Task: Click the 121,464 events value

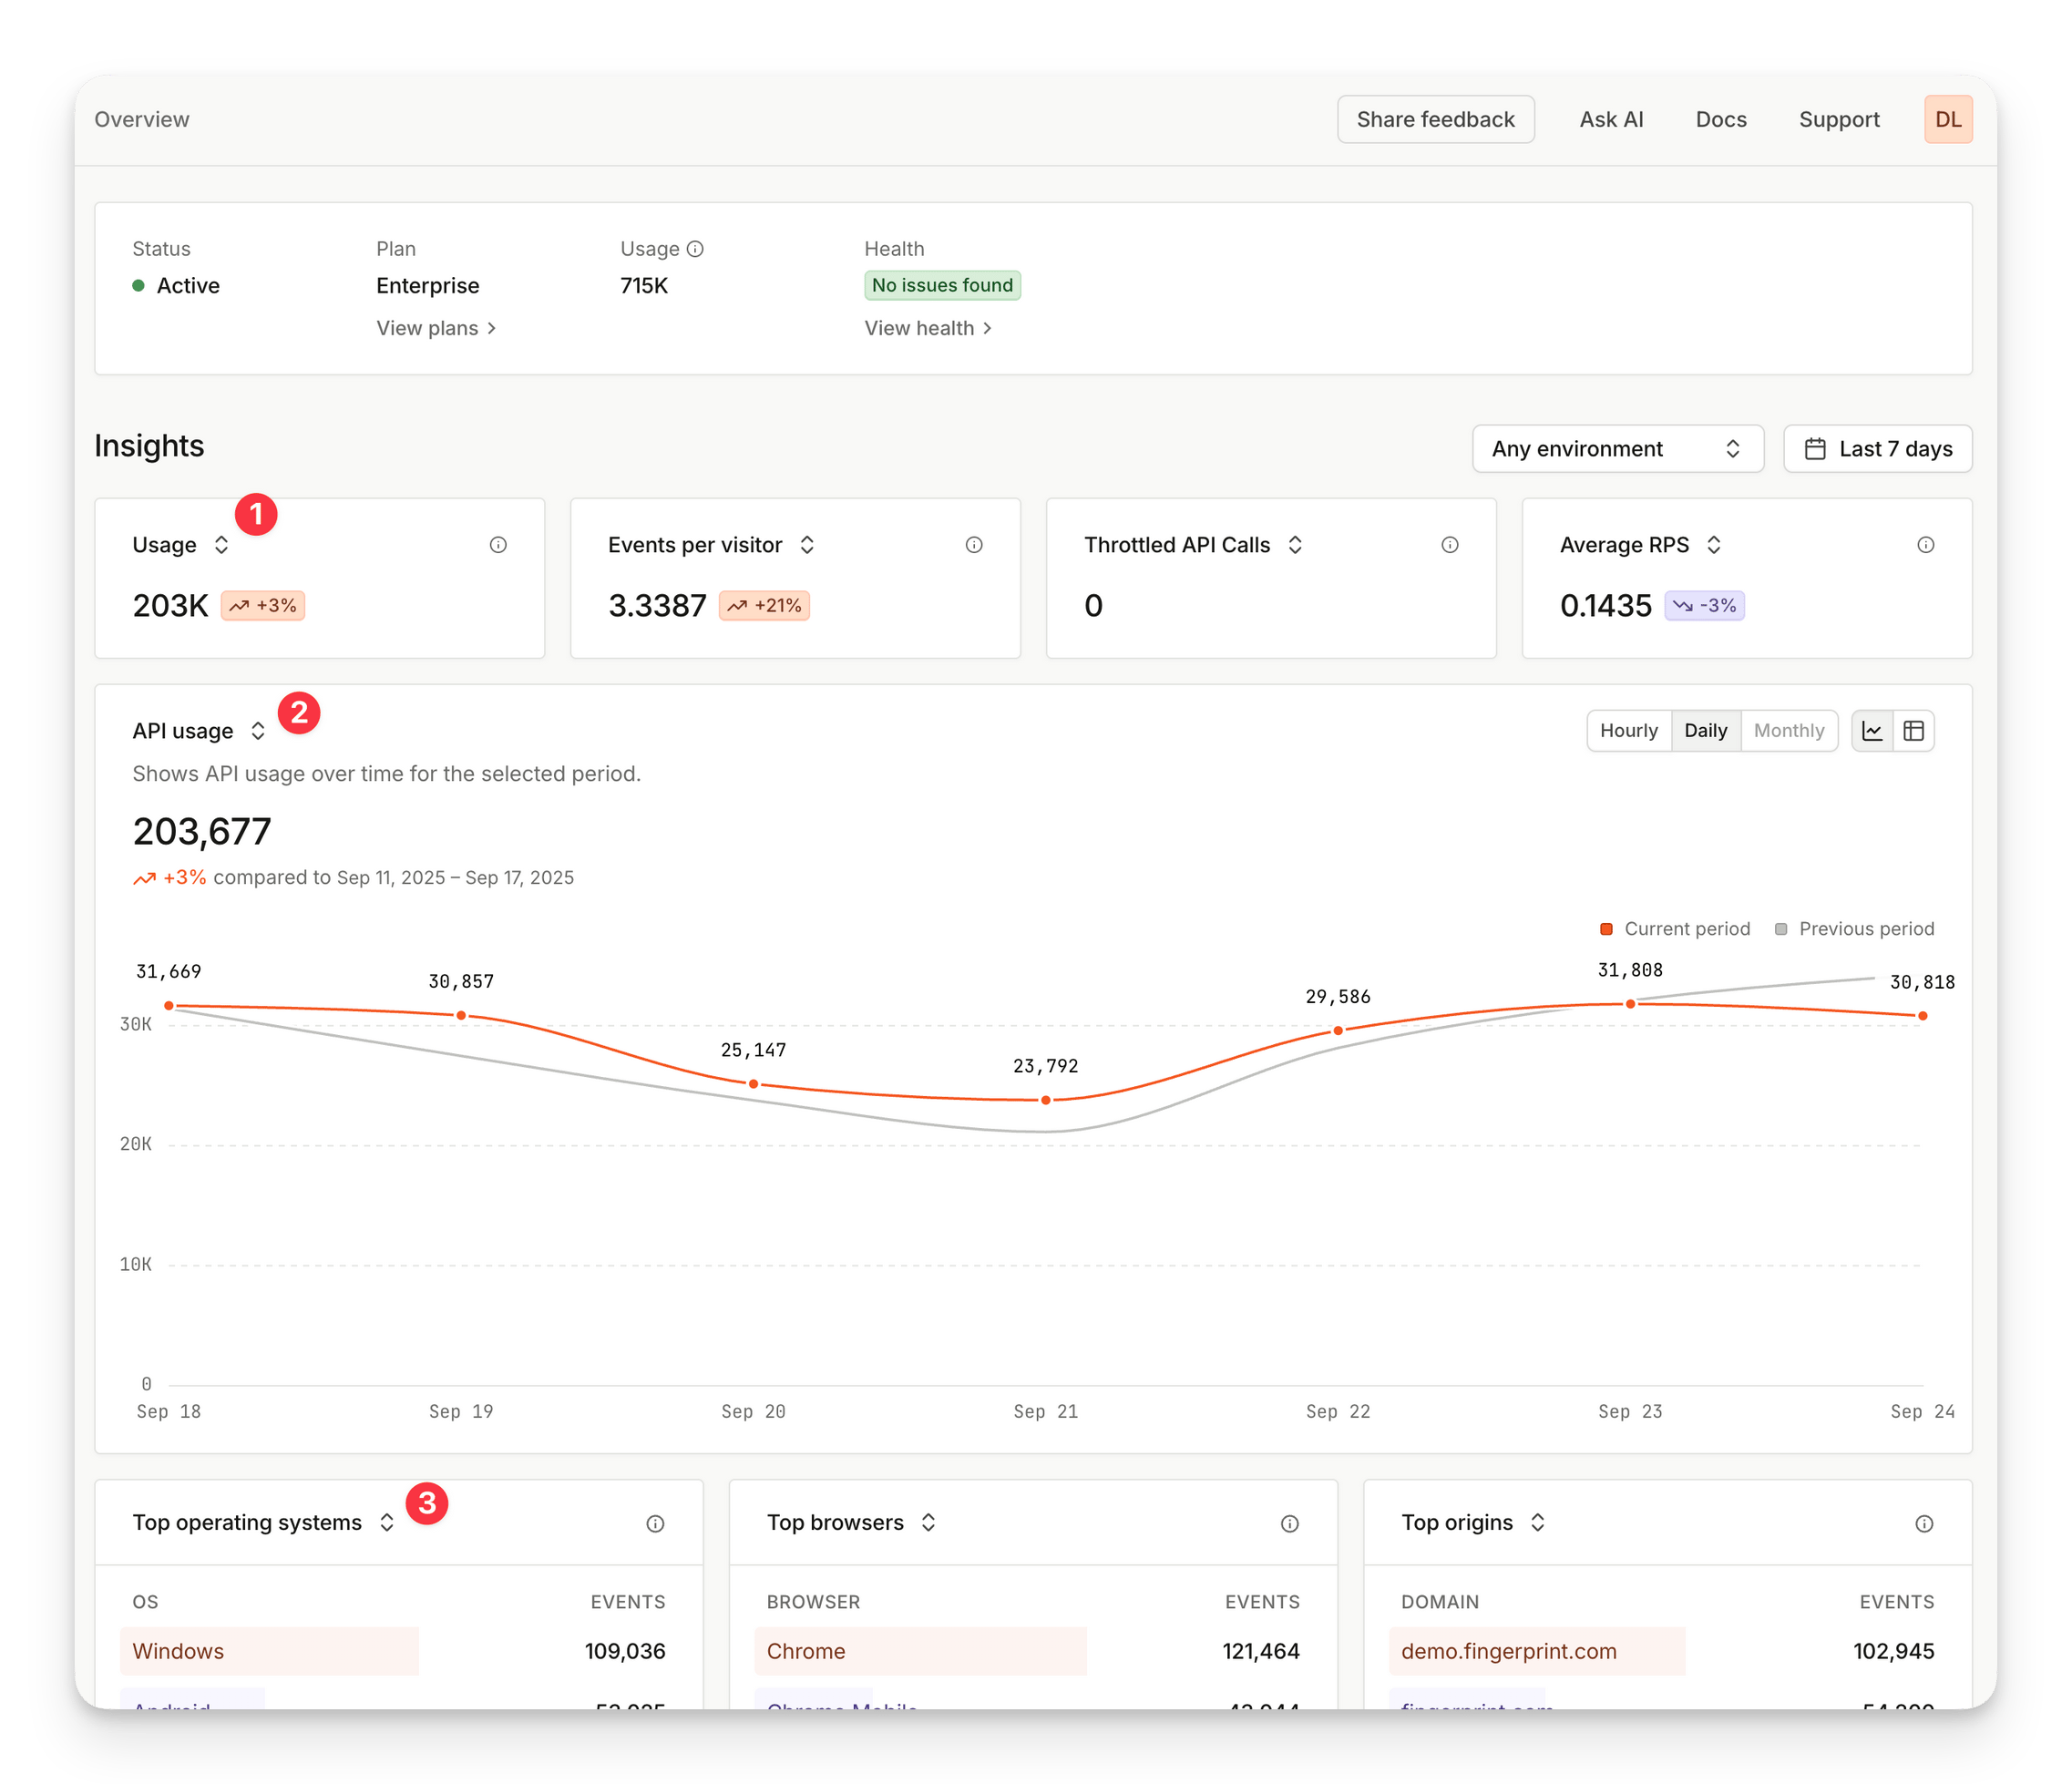Action: tap(1260, 1652)
